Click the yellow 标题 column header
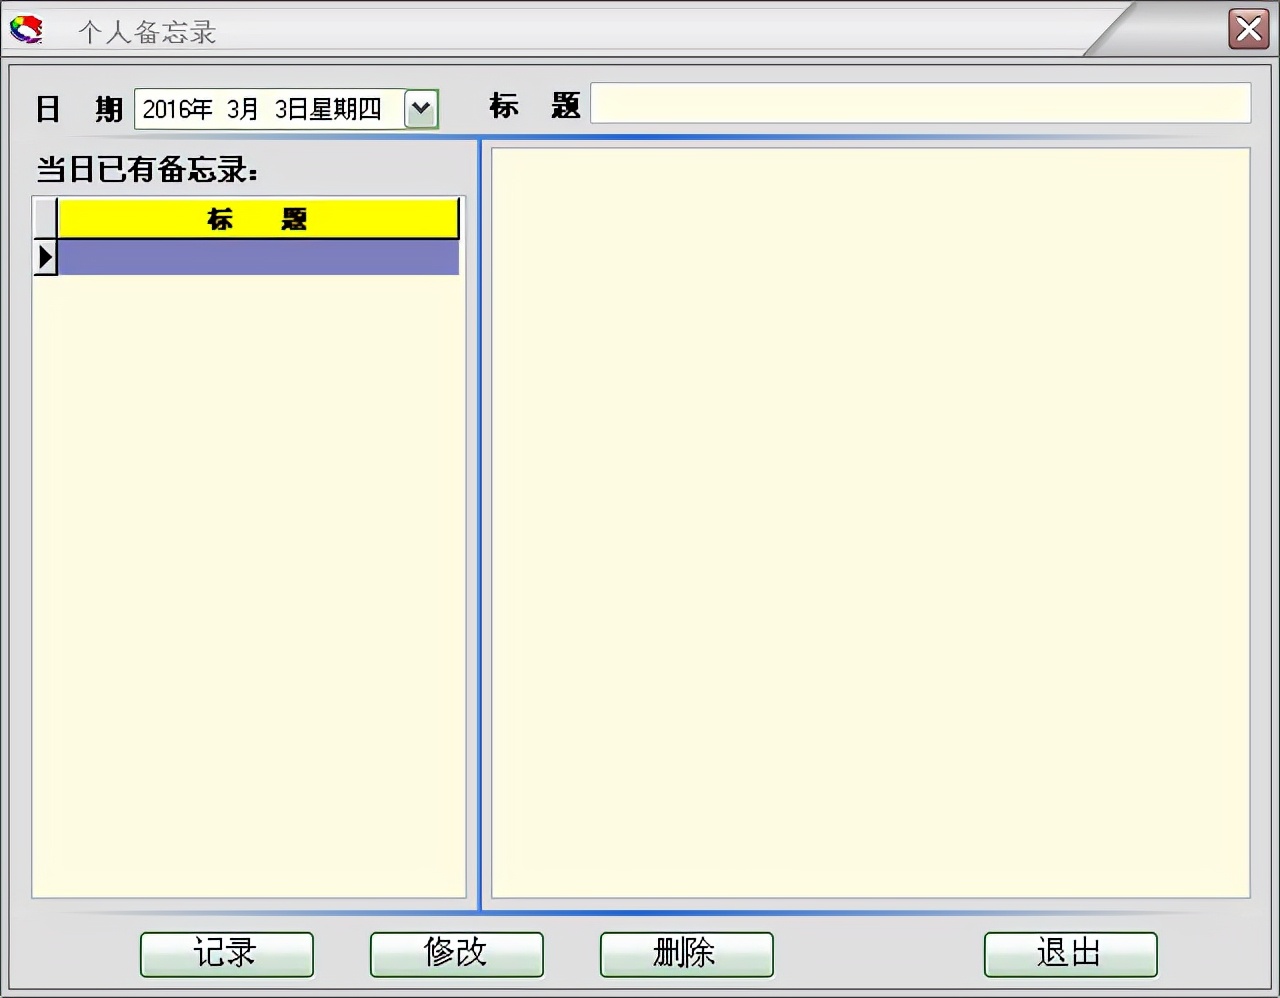Viewport: 1280px width, 998px height. [x=258, y=218]
